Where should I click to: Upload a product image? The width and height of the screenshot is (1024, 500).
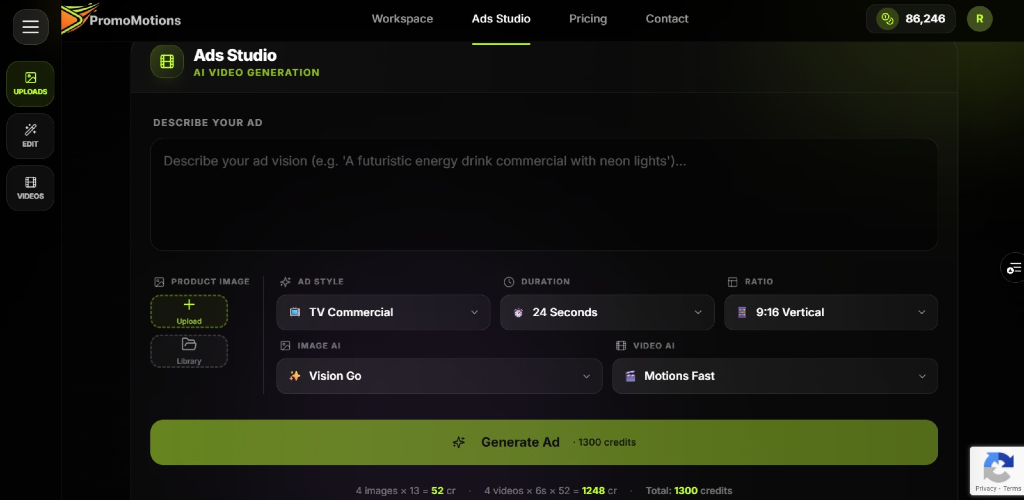click(x=189, y=311)
